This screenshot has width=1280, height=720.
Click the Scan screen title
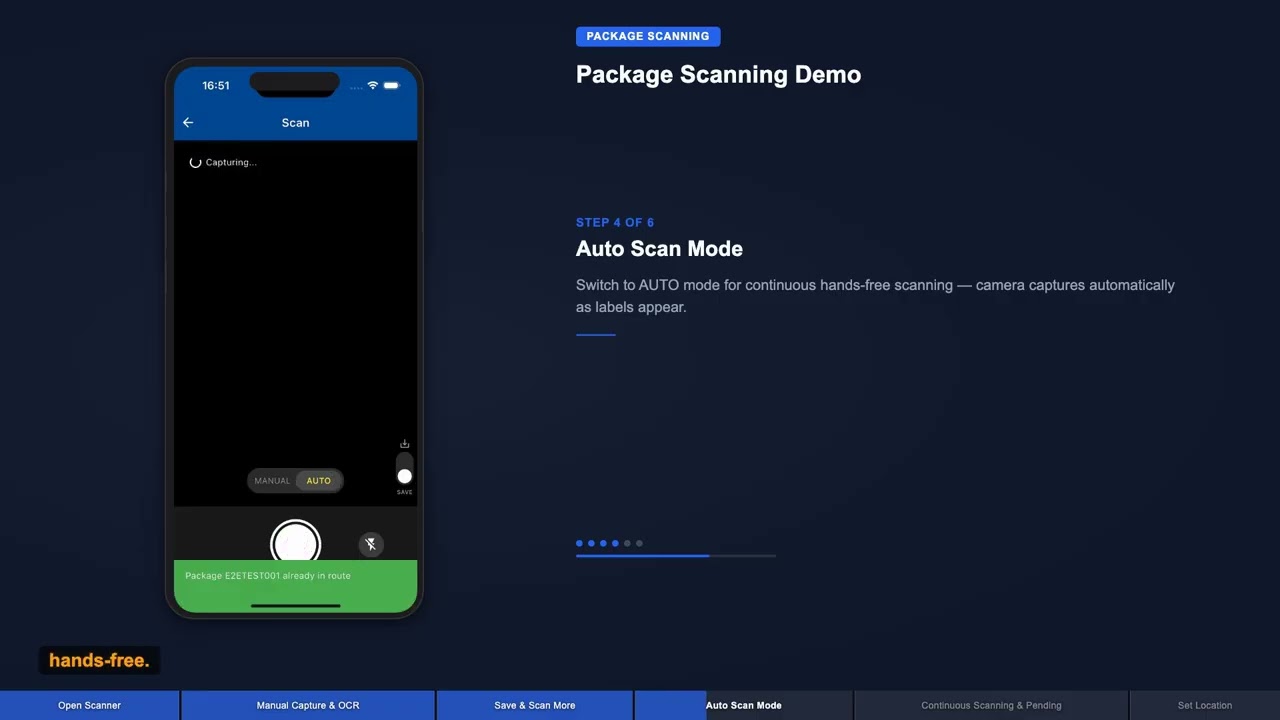coord(295,122)
